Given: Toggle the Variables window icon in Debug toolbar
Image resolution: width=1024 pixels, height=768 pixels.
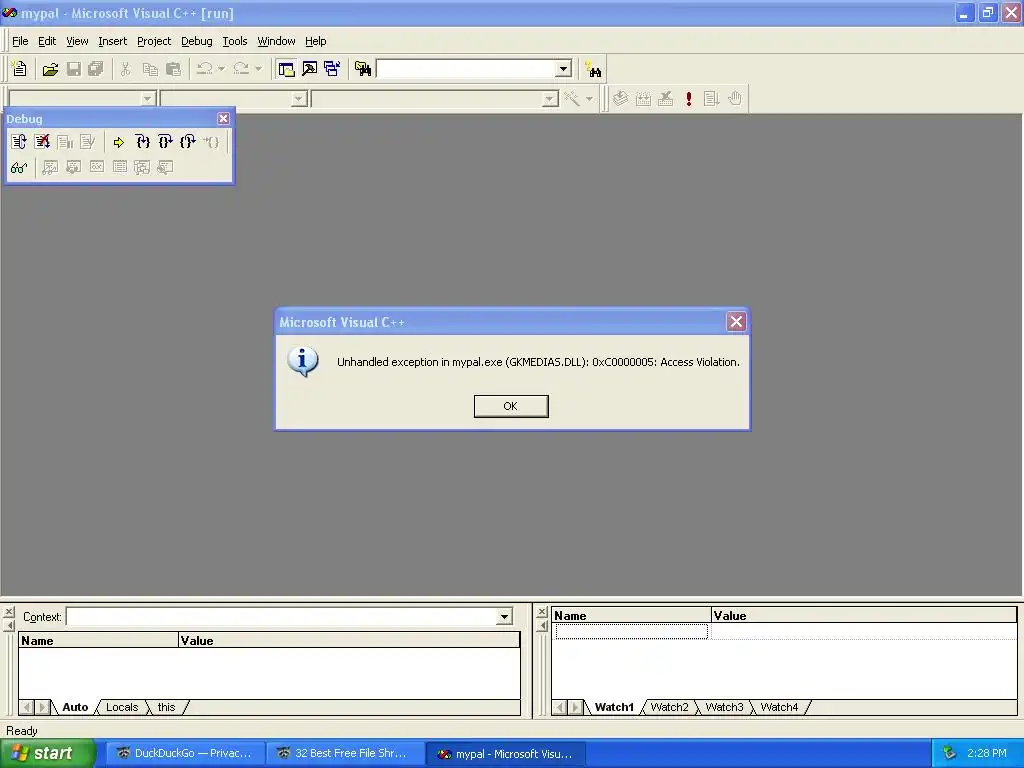Looking at the screenshot, I should coord(73,168).
